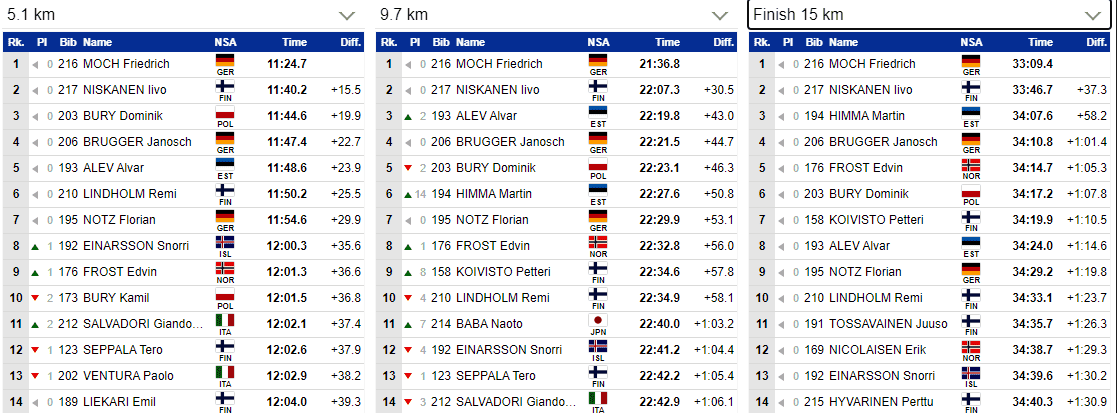
Task: Click red down arrow next to BURY Kamil
Action: pos(35,298)
